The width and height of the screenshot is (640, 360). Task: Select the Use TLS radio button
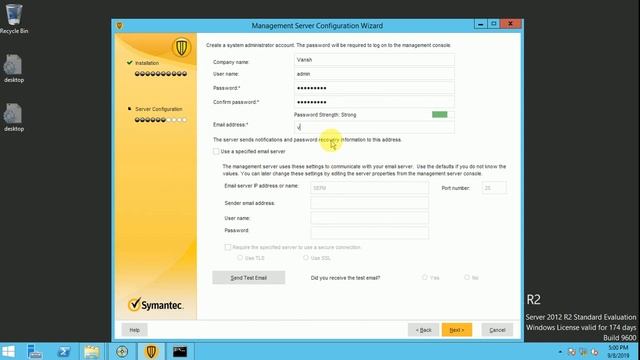coord(240,258)
